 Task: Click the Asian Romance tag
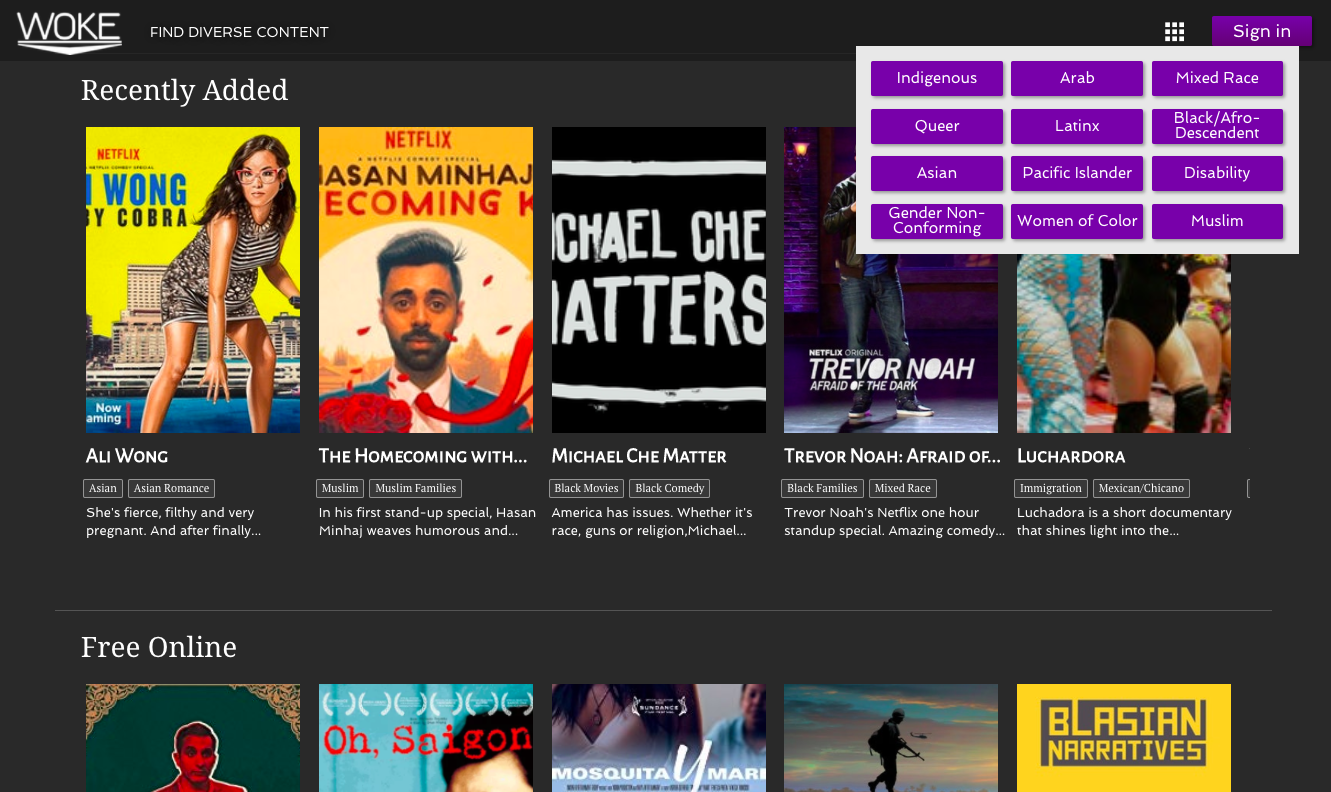click(172, 489)
